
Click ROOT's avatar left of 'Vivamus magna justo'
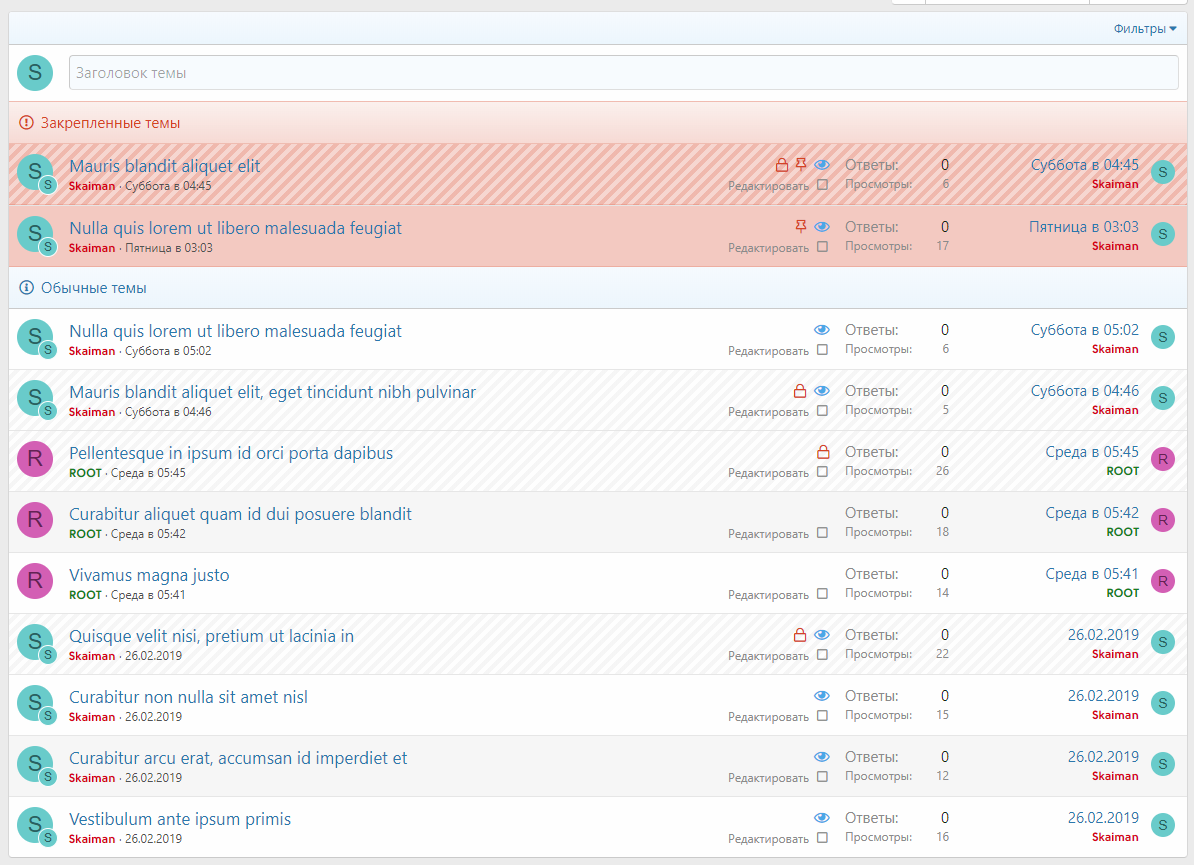[x=35, y=581]
